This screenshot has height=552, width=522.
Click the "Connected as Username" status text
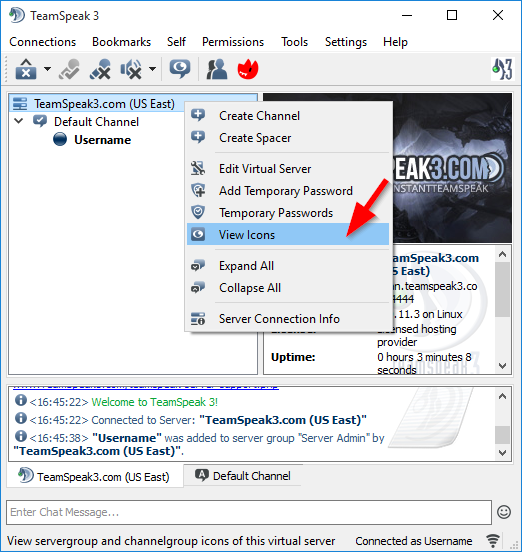[414, 541]
